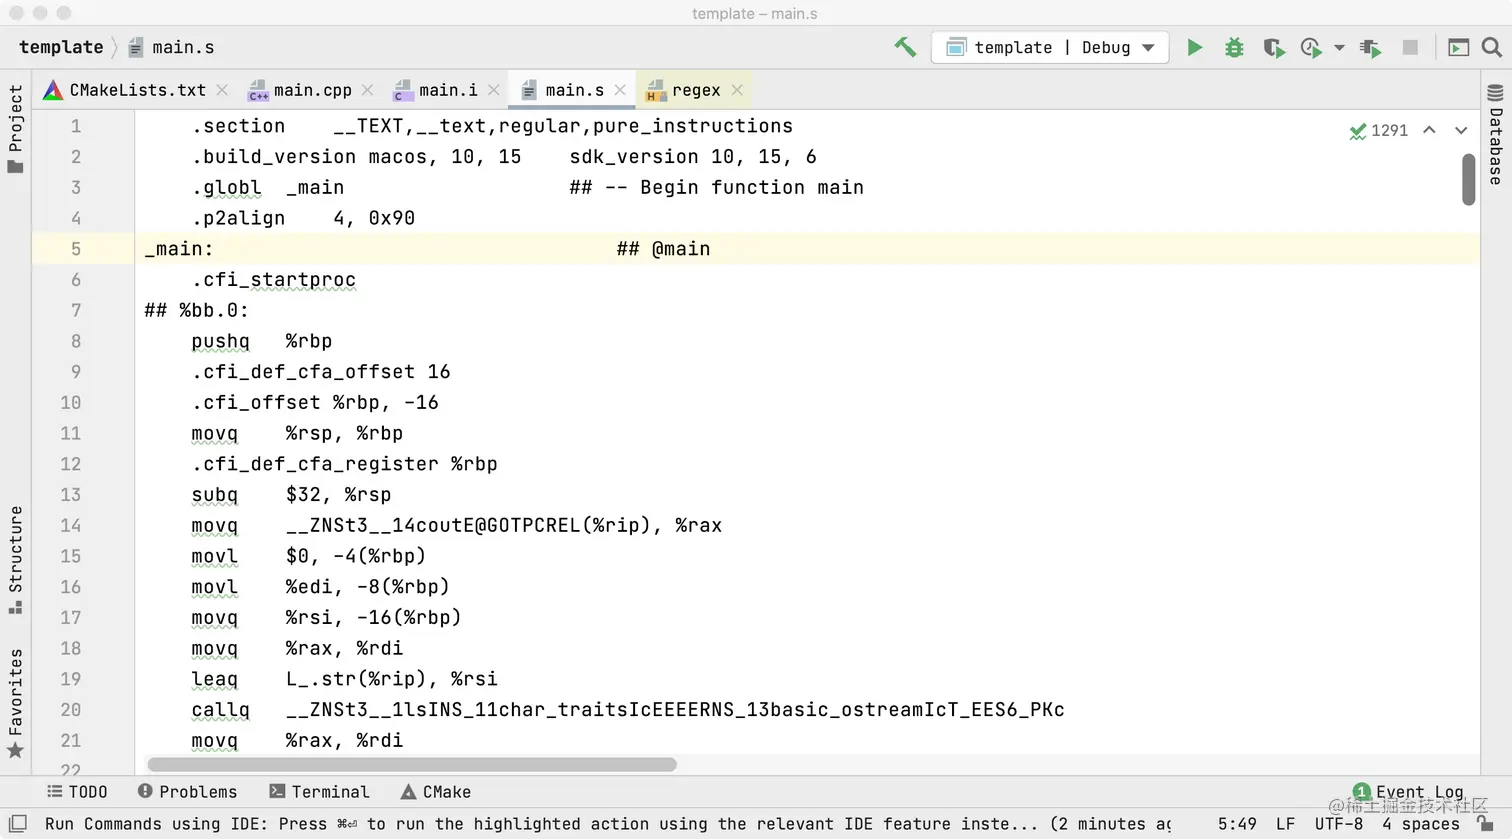Click the leaq instruction on line 19
Image resolution: width=1512 pixels, height=839 pixels.
214,679
